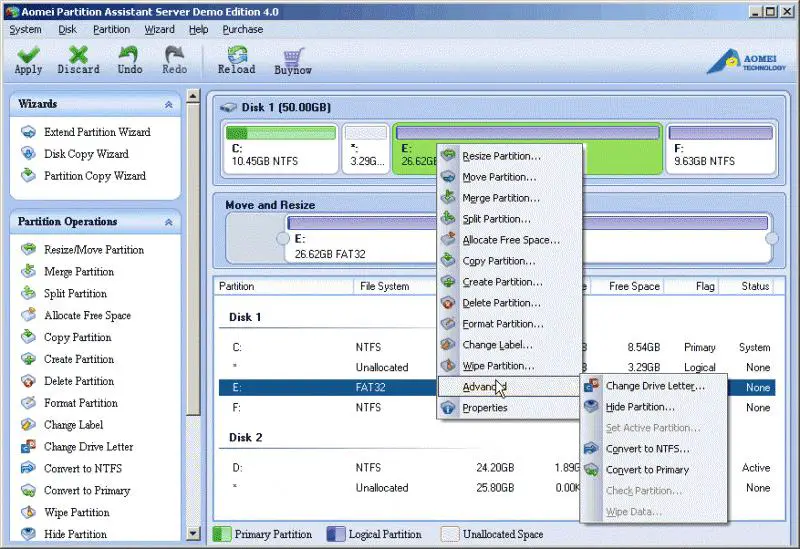Click the Change Drive Letter sidebar icon

(29, 446)
